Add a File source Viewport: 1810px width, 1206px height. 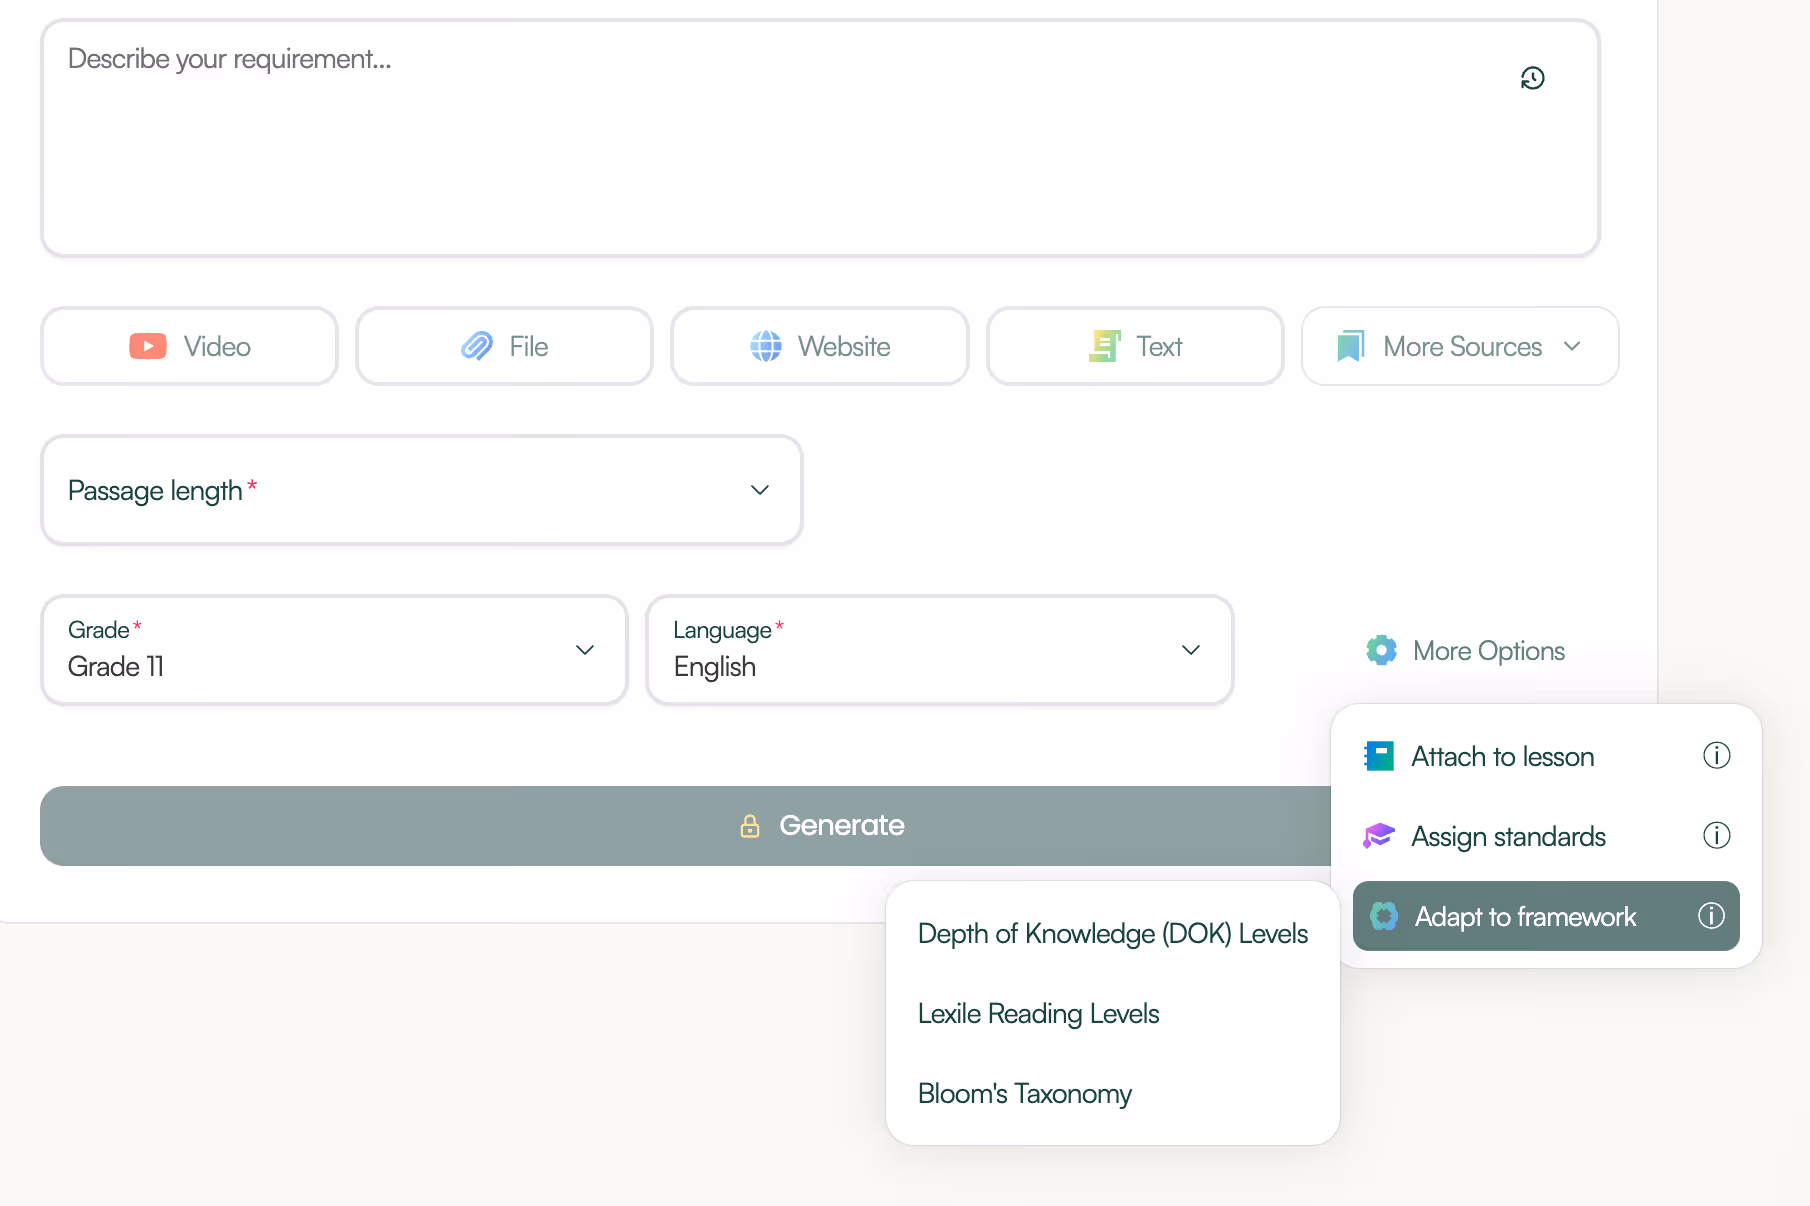coord(504,346)
